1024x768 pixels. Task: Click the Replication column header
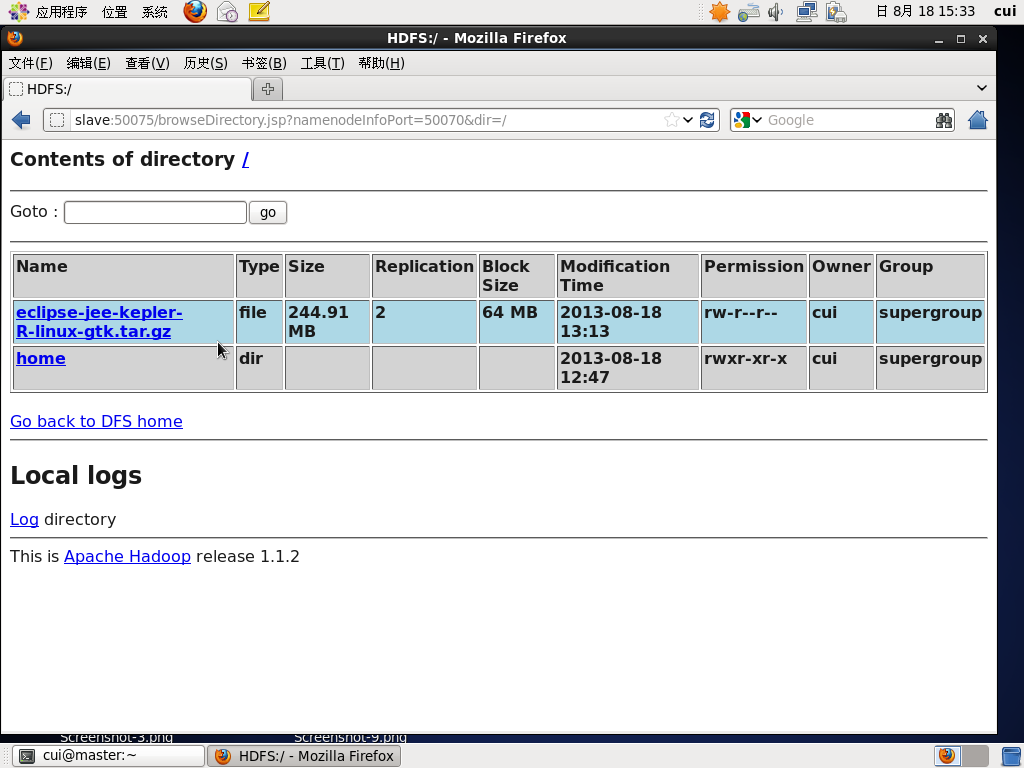click(424, 276)
